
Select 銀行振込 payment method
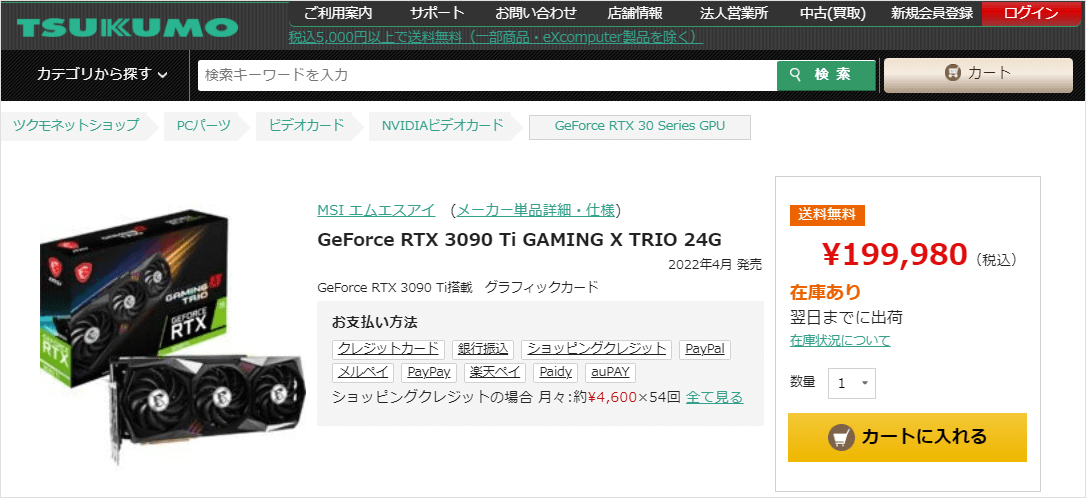point(483,348)
